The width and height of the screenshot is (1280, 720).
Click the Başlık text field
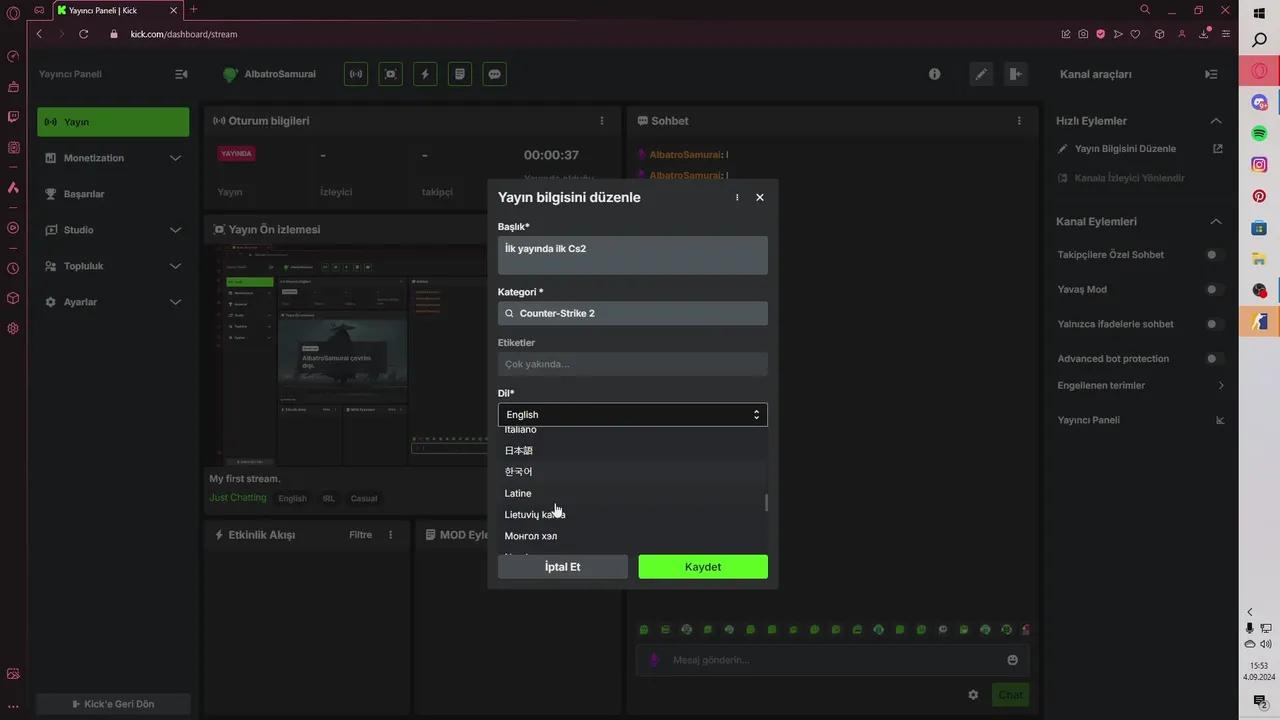click(x=633, y=255)
